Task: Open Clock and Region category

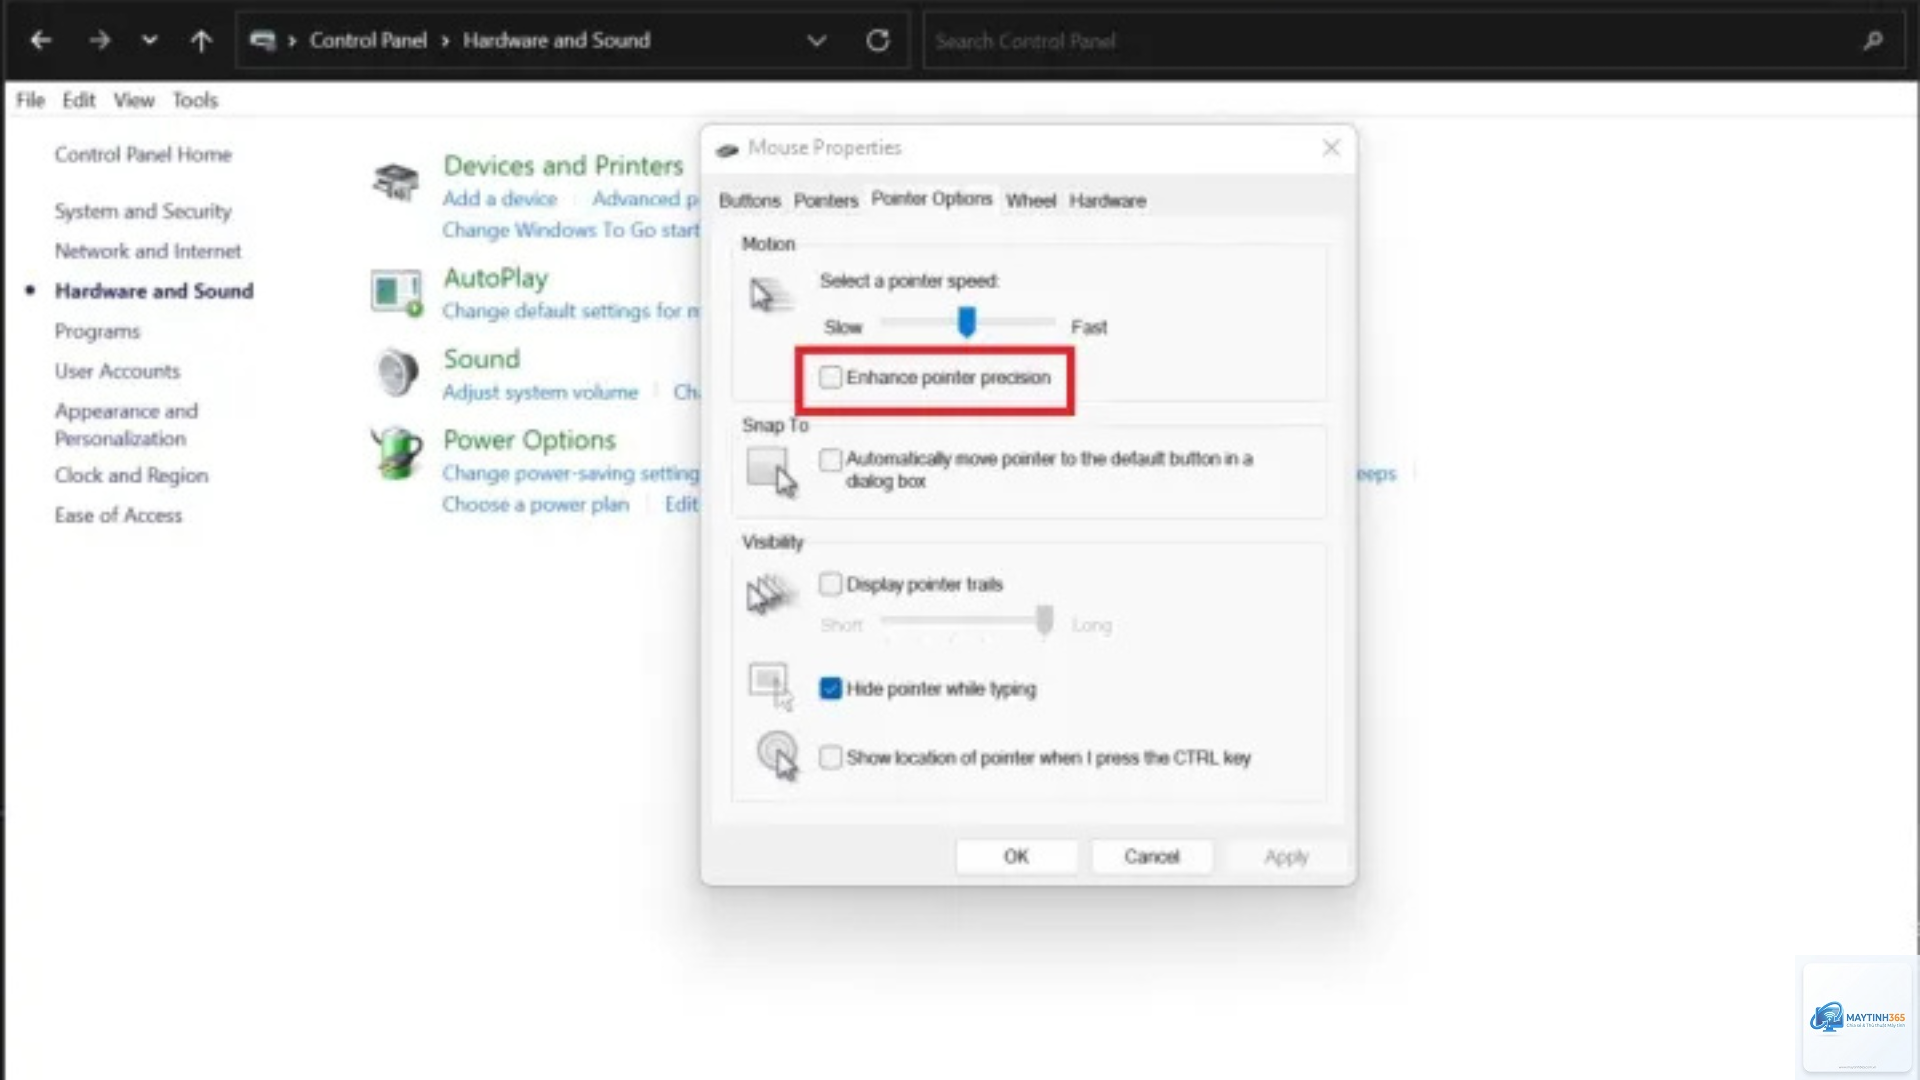Action: [x=131, y=475]
